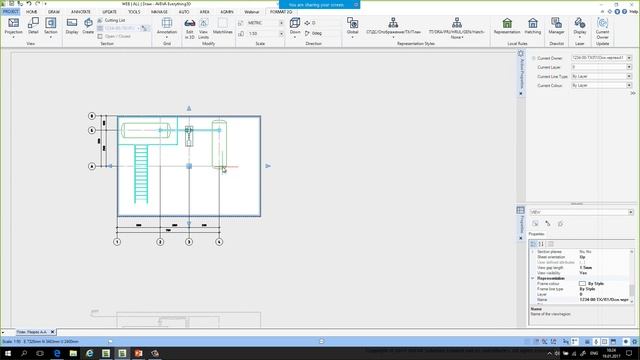Viewport: 640px width, 360px height.
Task: Click the Properties panel grid icon
Action: point(520,210)
